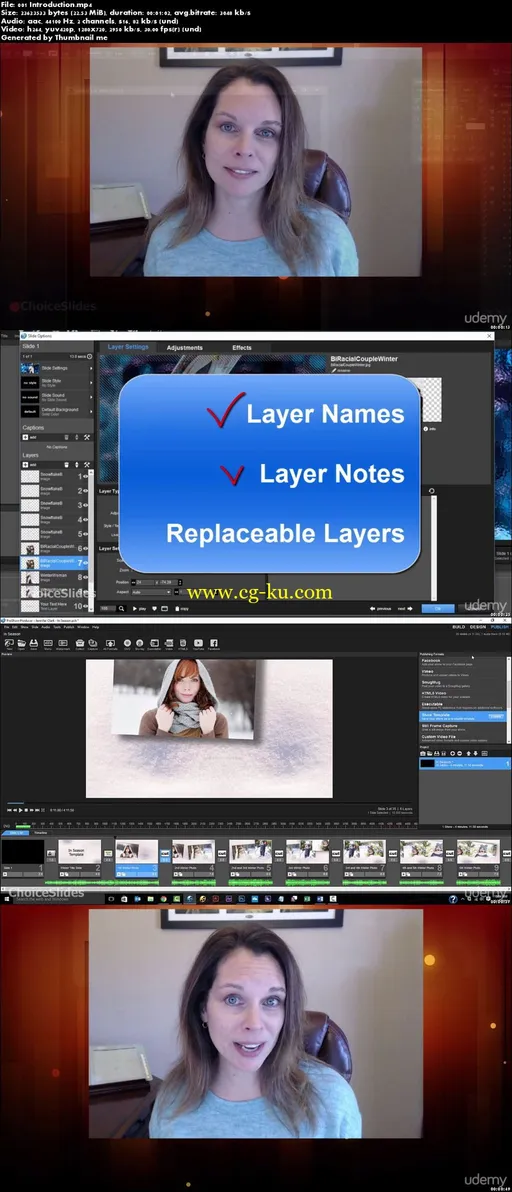Open the Publish menu in ProShow menu bar

point(68,627)
